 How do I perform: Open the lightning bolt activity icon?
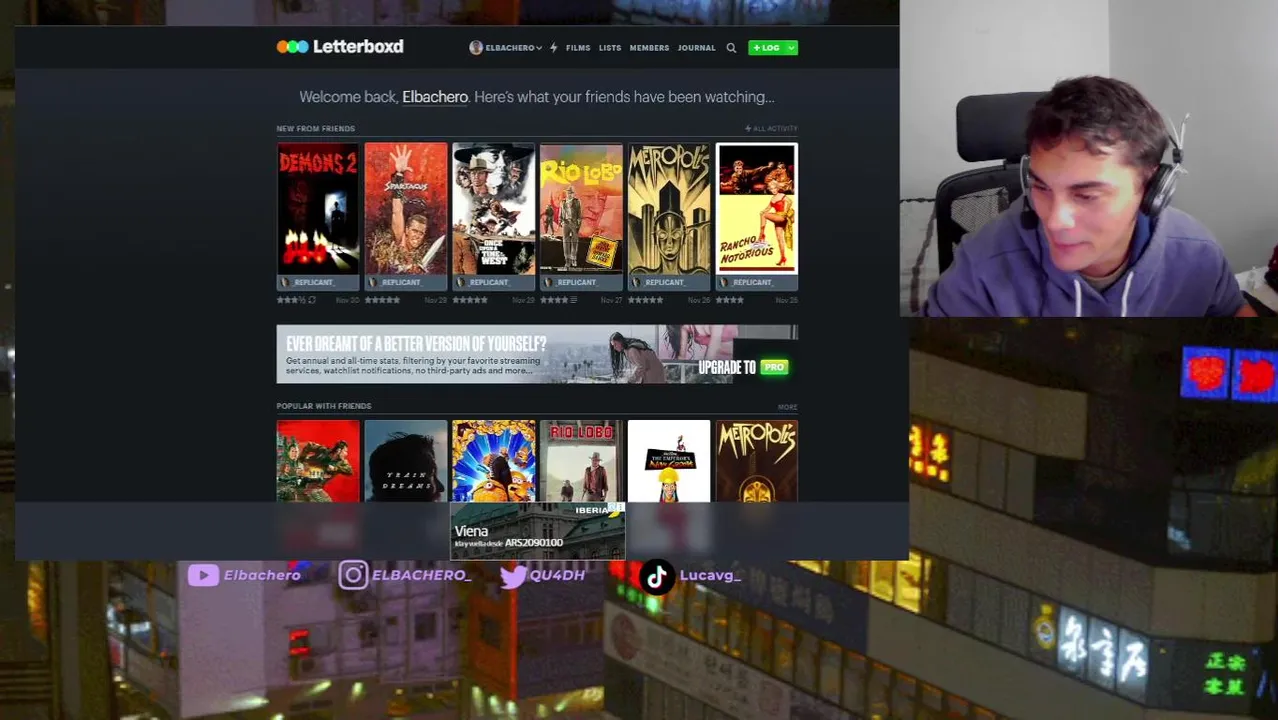(x=553, y=47)
